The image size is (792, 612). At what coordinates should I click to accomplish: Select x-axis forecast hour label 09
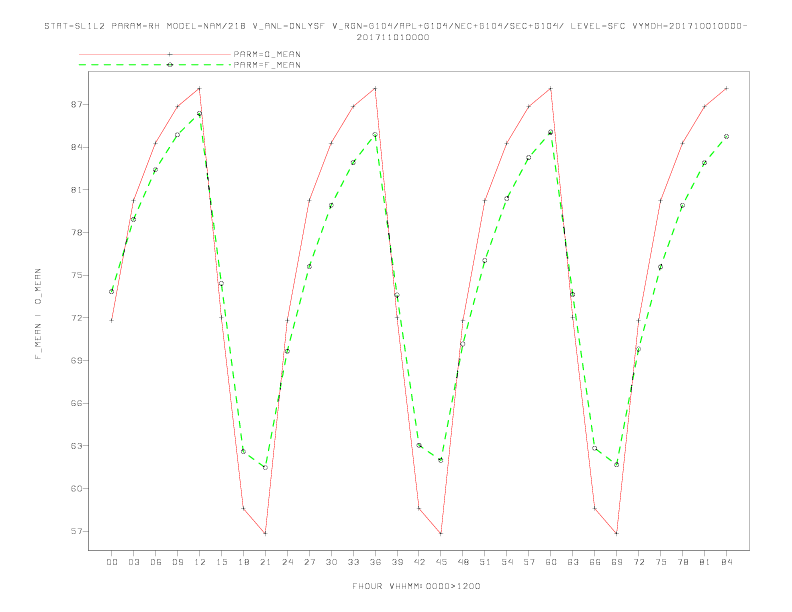[x=177, y=562]
